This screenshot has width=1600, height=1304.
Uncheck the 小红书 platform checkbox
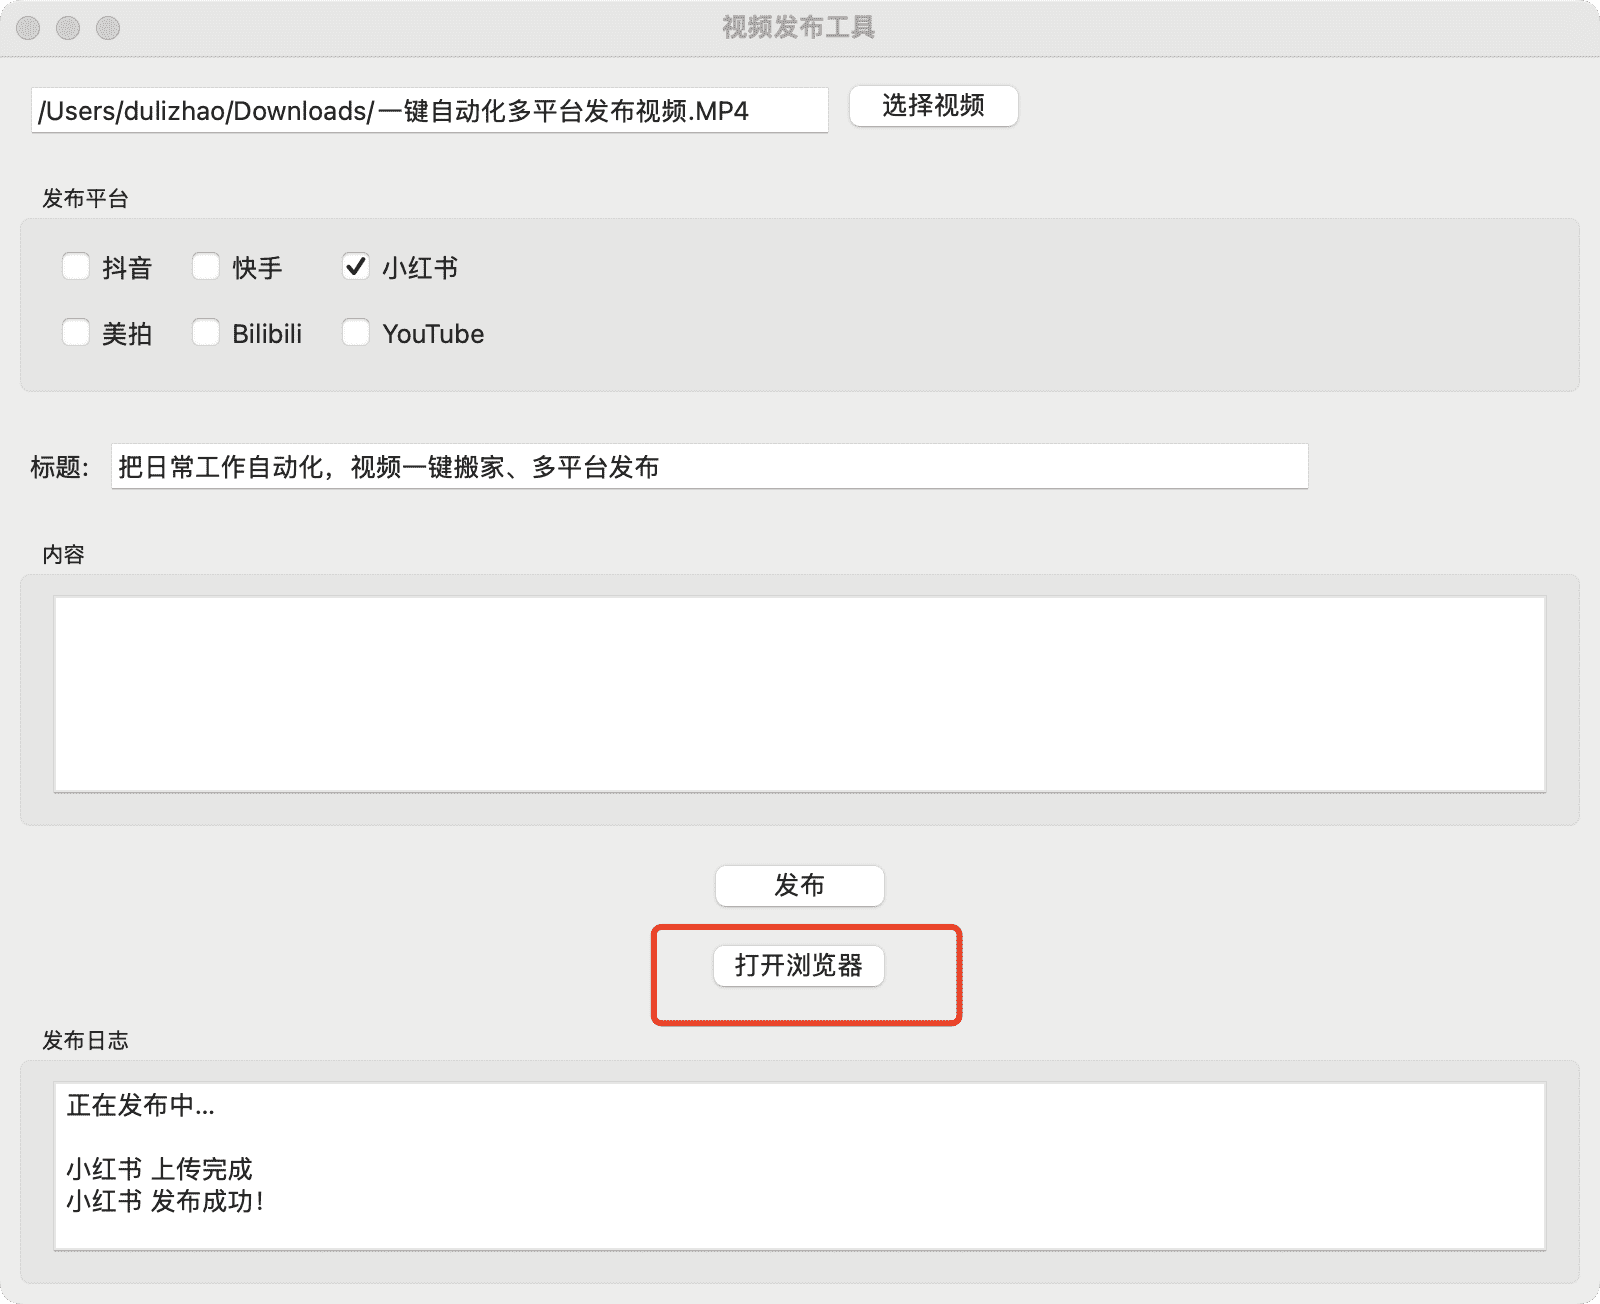(356, 267)
